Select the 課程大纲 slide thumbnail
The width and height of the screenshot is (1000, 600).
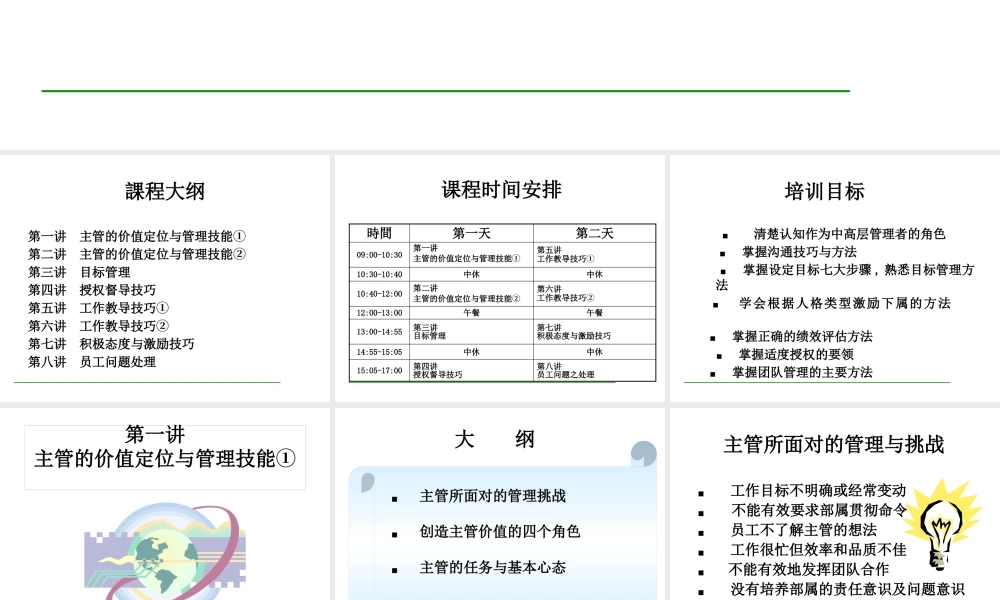point(165,278)
